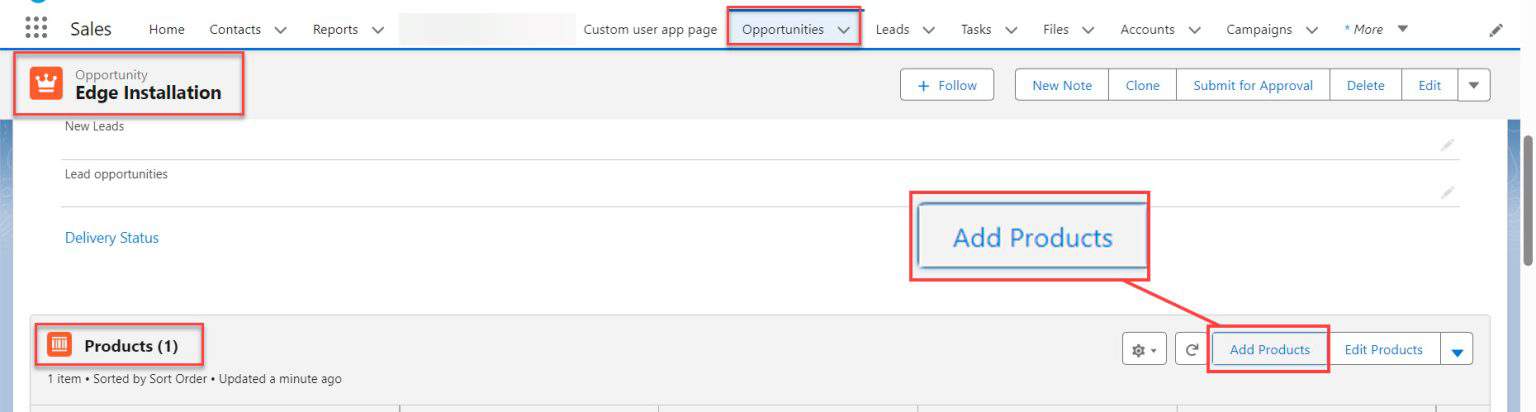Screen dimensions: 1536x412
Task: Open the App Launcher grid icon
Action: pos(36,28)
